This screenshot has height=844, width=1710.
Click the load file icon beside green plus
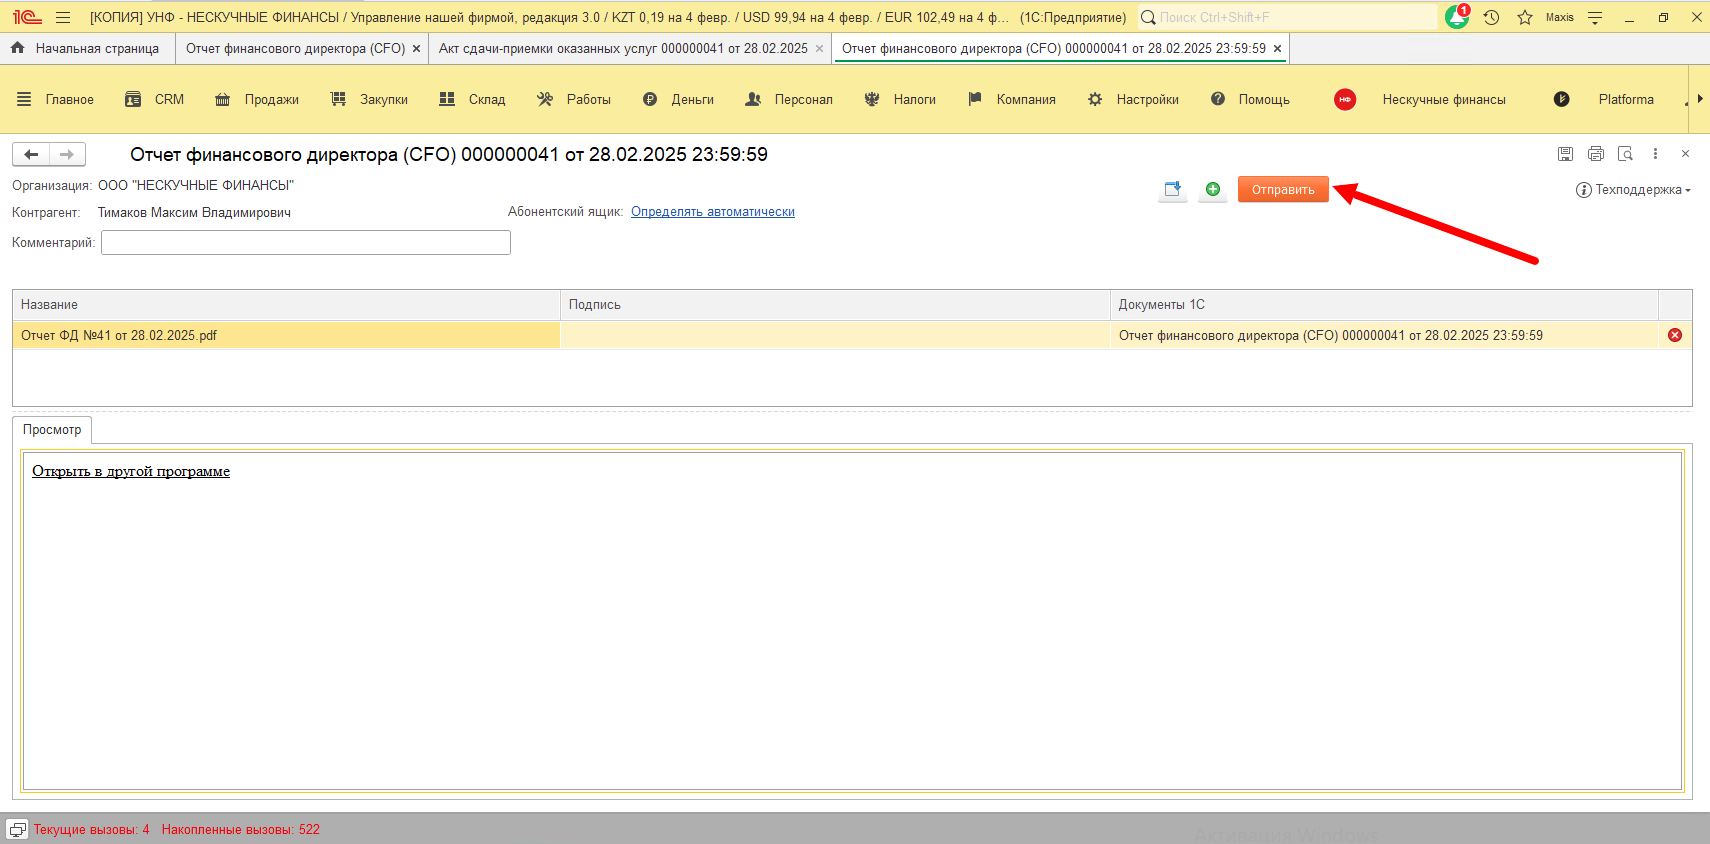coord(1173,189)
